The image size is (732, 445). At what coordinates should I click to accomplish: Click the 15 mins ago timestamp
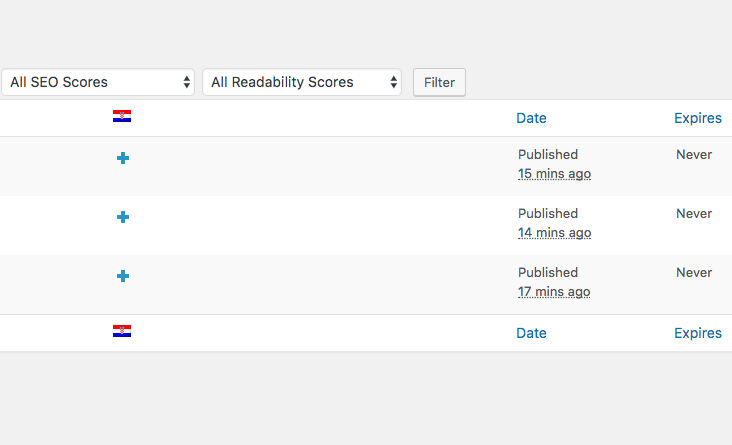tap(554, 174)
